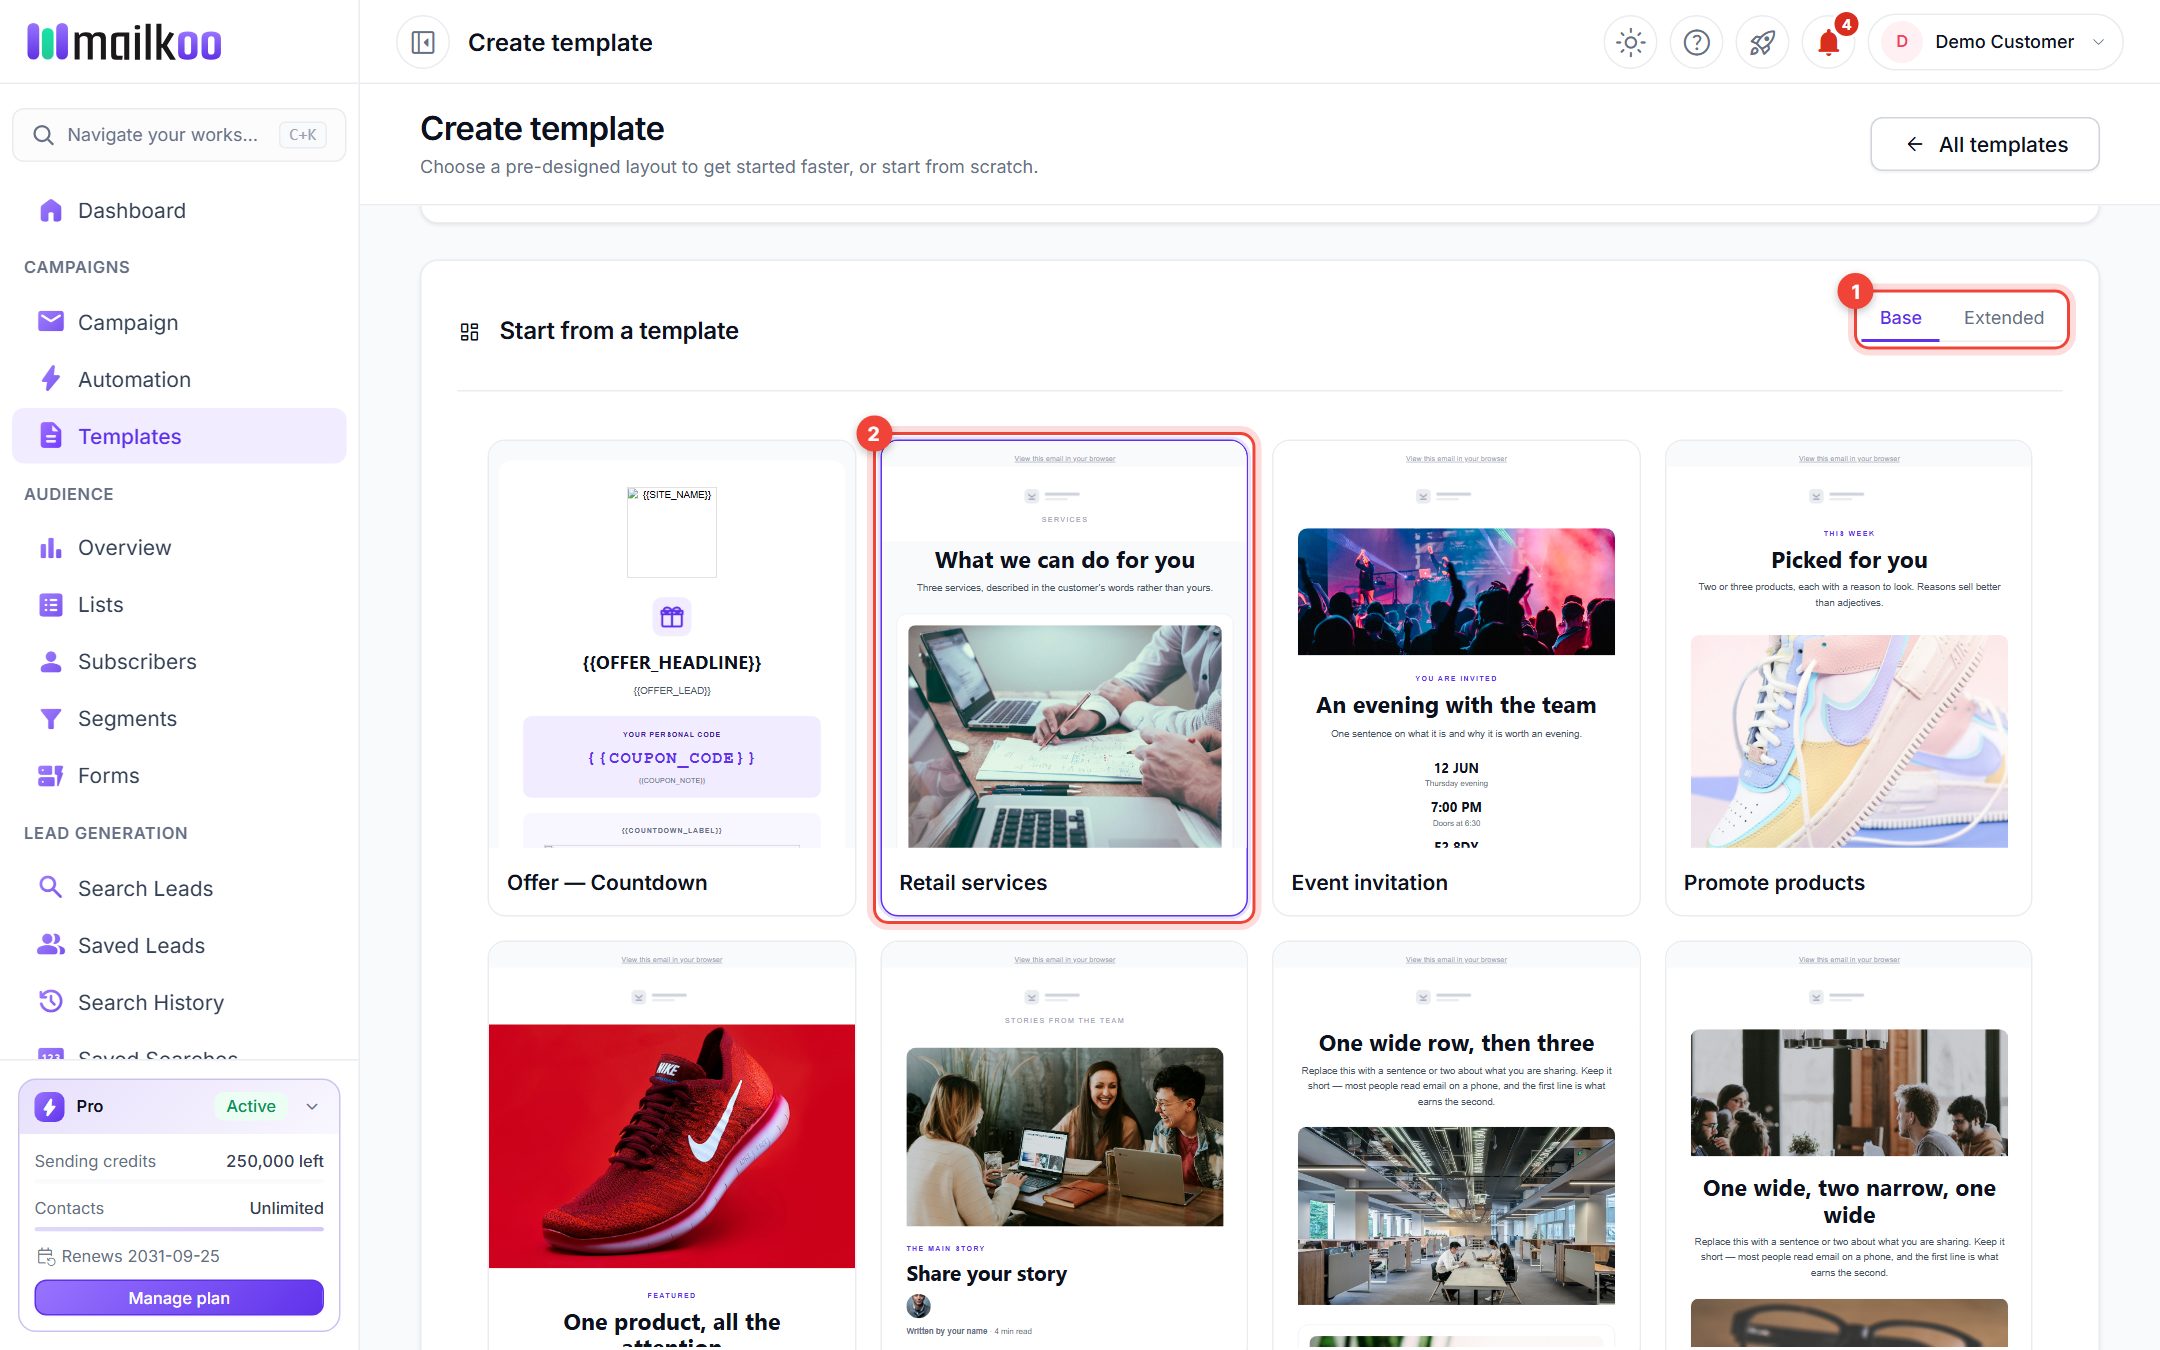Open notifications bell icon
Viewport: 2160px width, 1350px height.
pyautogui.click(x=1828, y=42)
